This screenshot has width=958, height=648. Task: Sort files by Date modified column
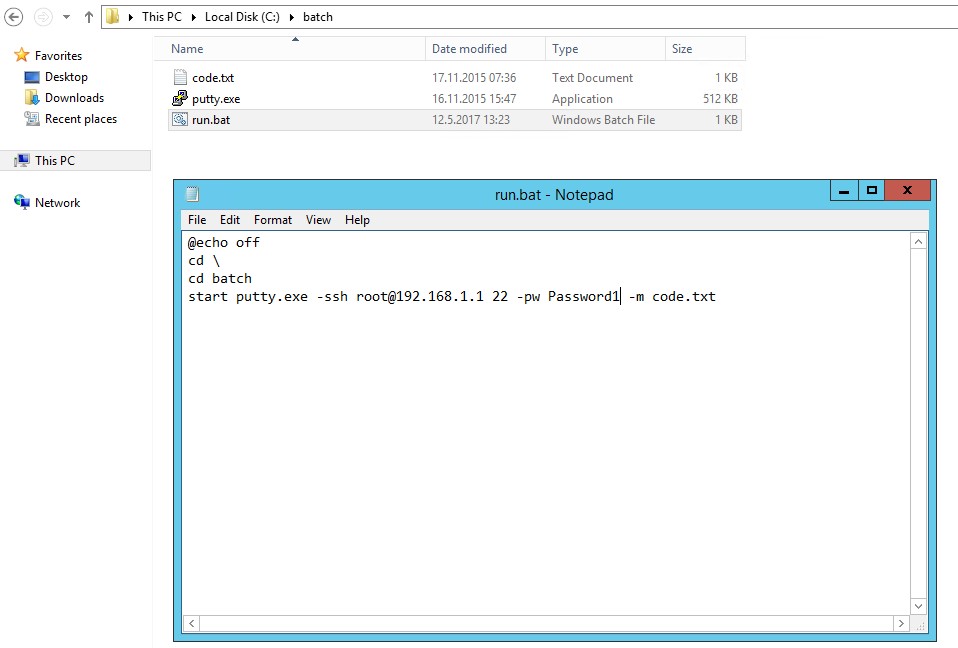click(x=485, y=49)
